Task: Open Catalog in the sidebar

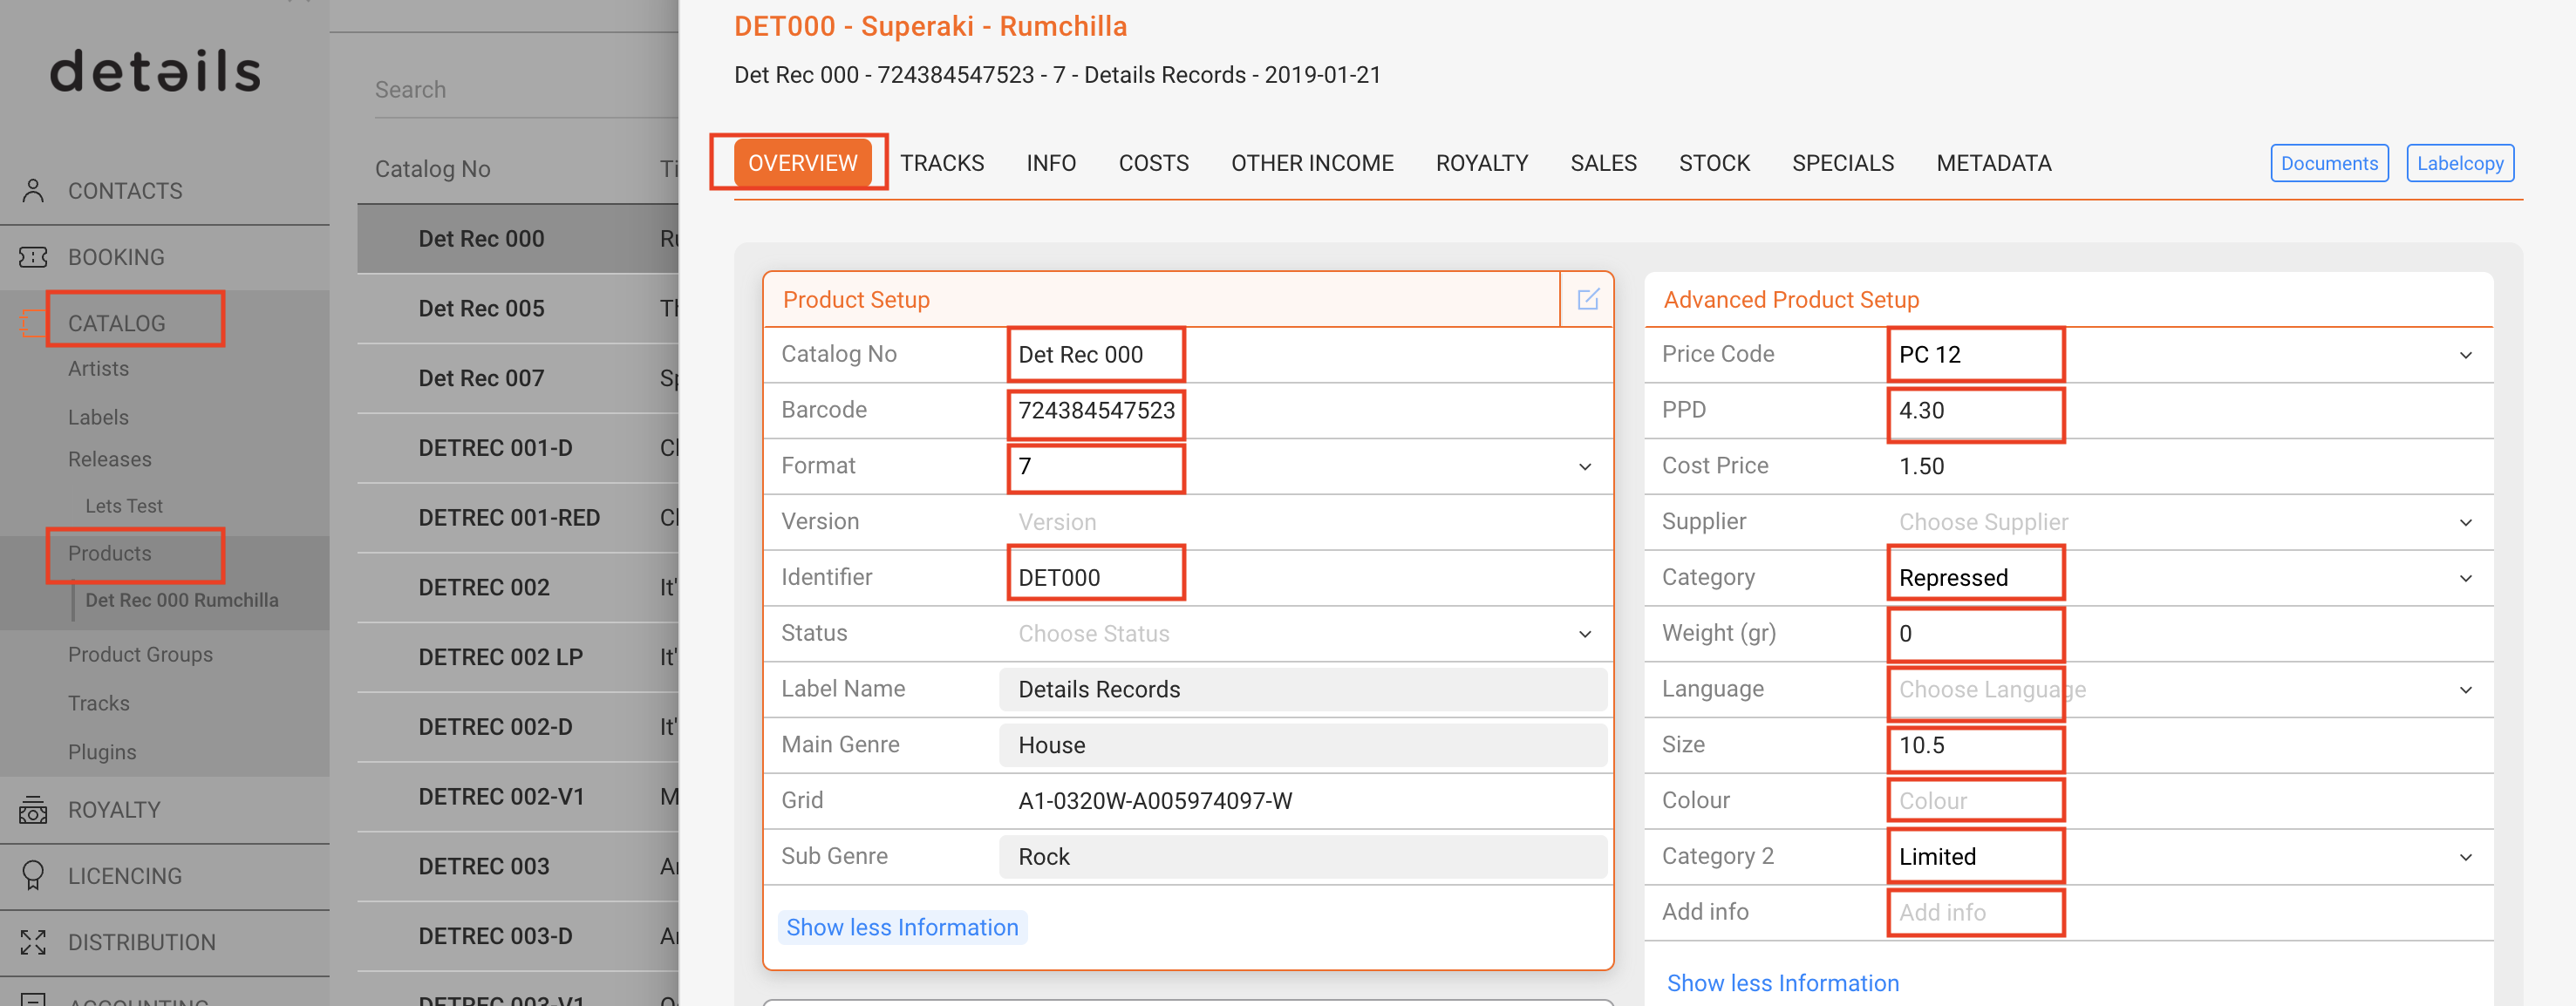Action: (x=117, y=323)
